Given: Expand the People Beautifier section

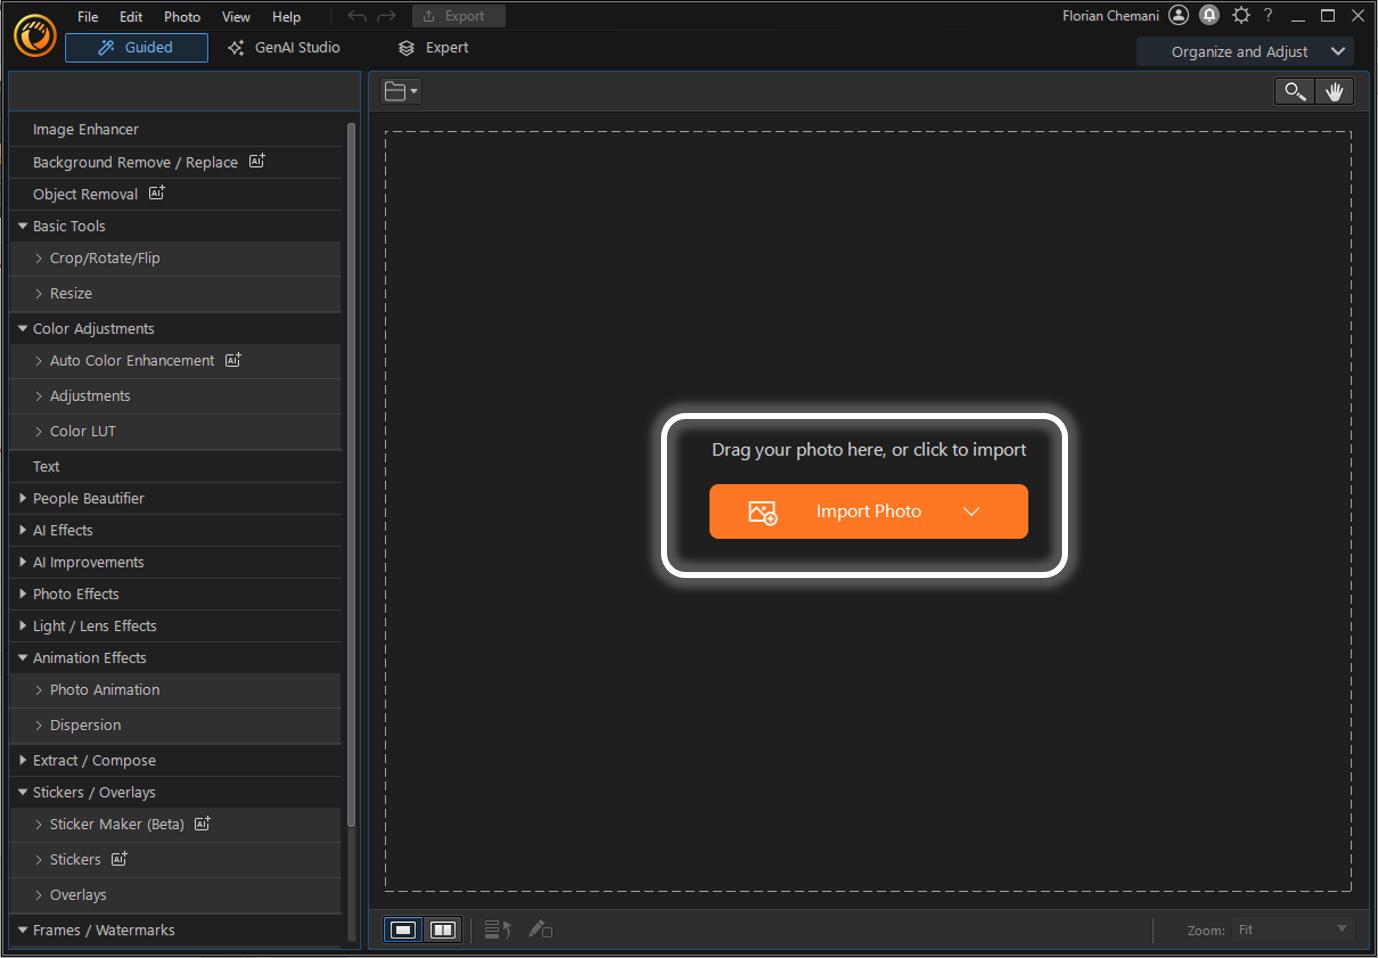Looking at the screenshot, I should [x=23, y=498].
